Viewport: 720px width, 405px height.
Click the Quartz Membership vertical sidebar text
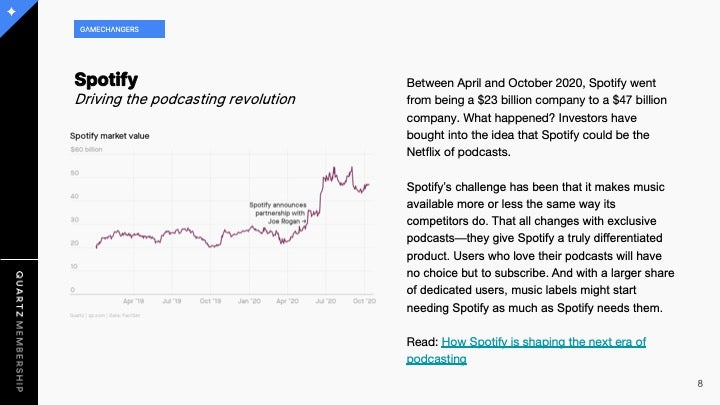point(19,332)
